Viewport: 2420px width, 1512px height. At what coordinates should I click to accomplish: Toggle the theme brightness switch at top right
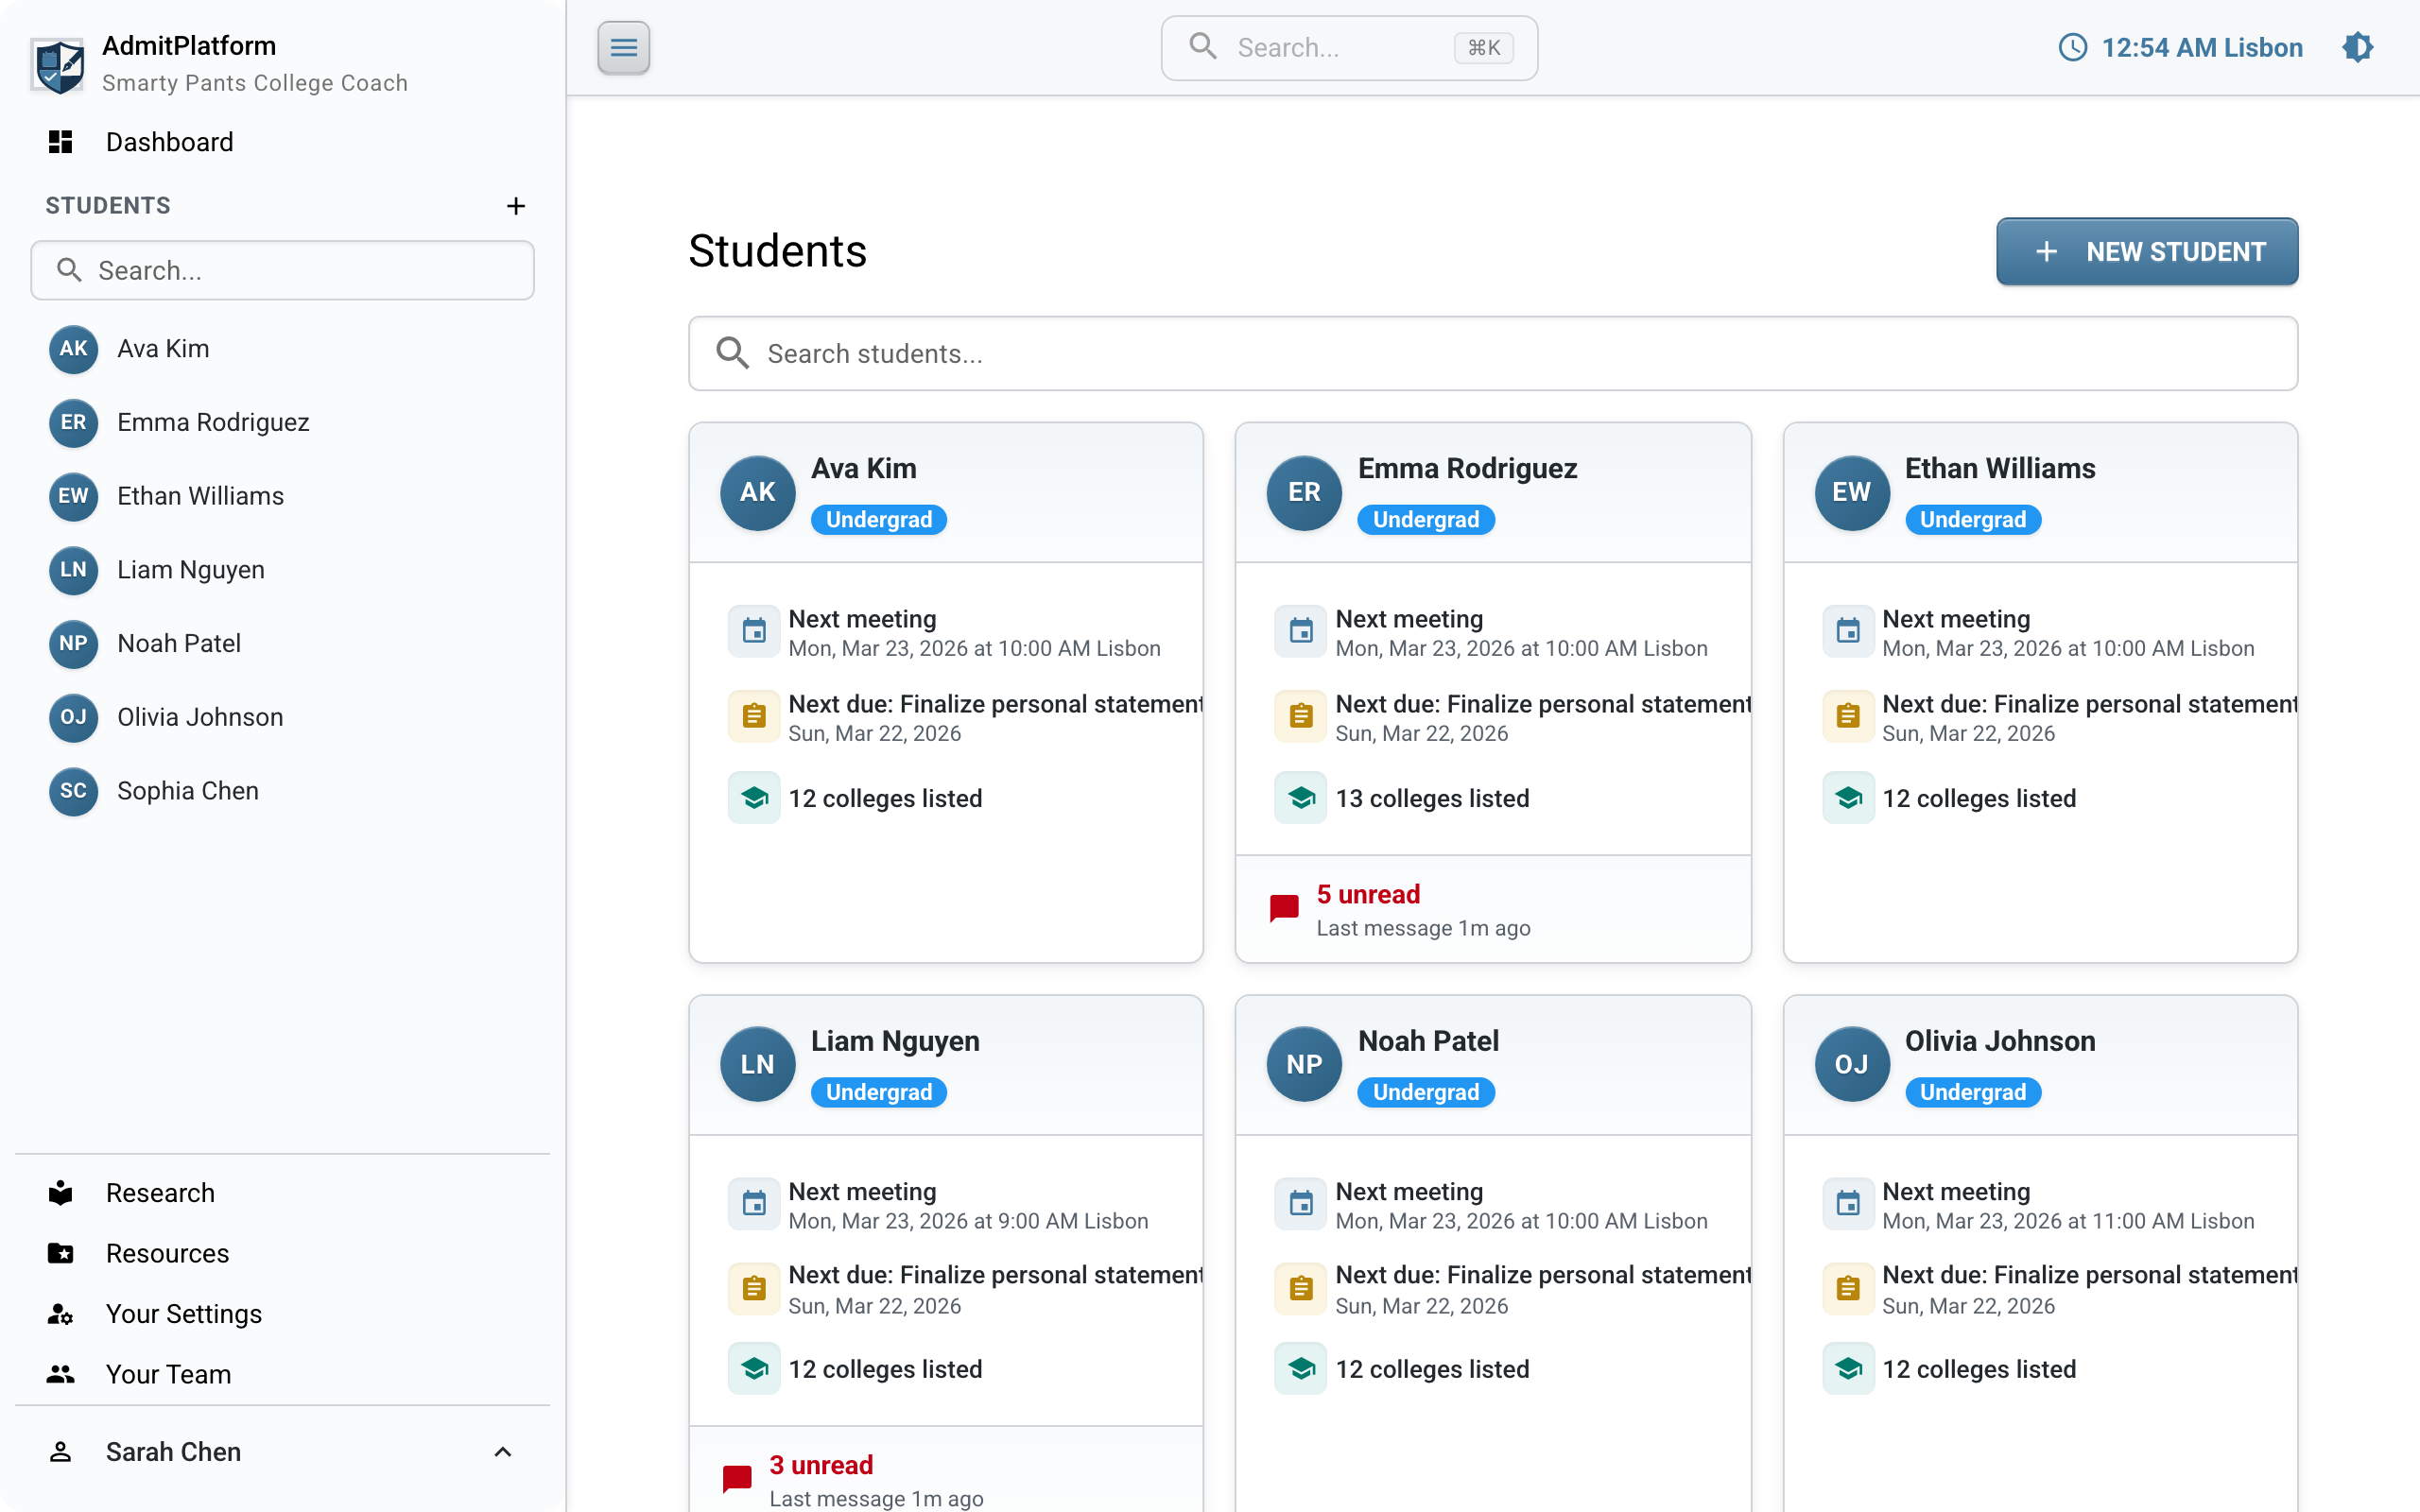pyautogui.click(x=2358, y=47)
